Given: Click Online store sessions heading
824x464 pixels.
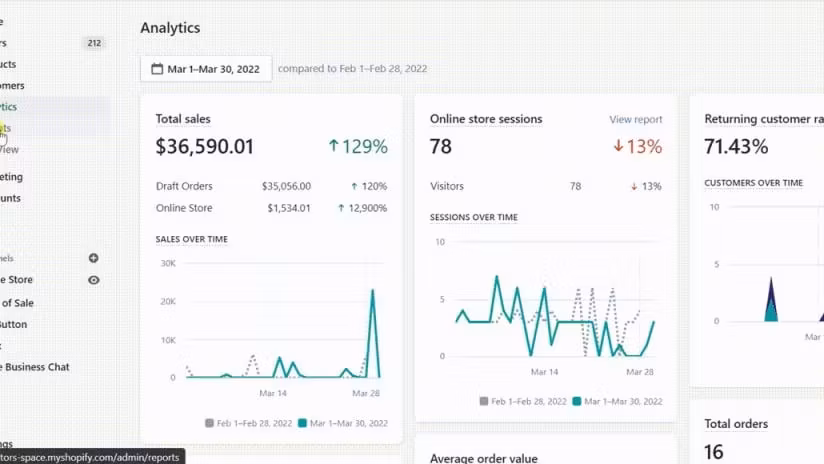Looking at the screenshot, I should point(486,119).
